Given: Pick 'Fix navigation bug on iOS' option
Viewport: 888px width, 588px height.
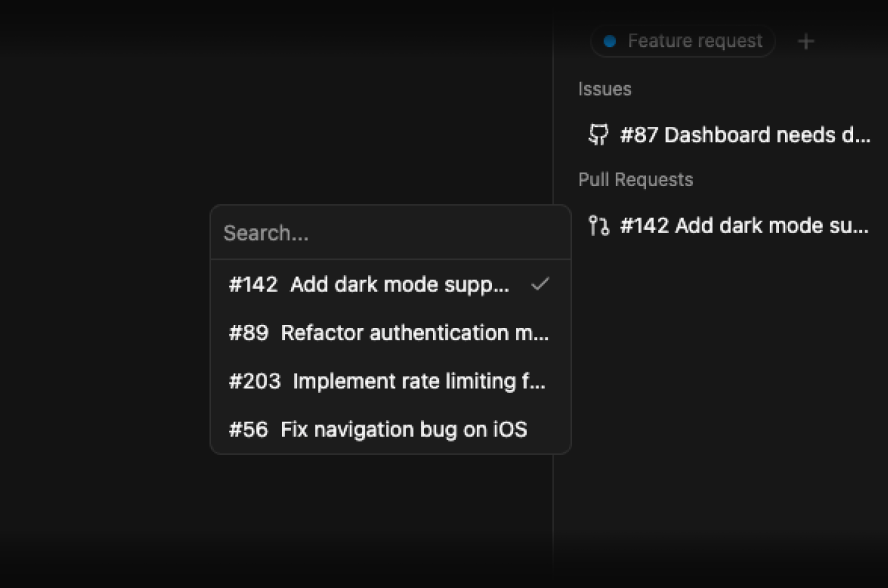Looking at the screenshot, I should [x=403, y=430].
